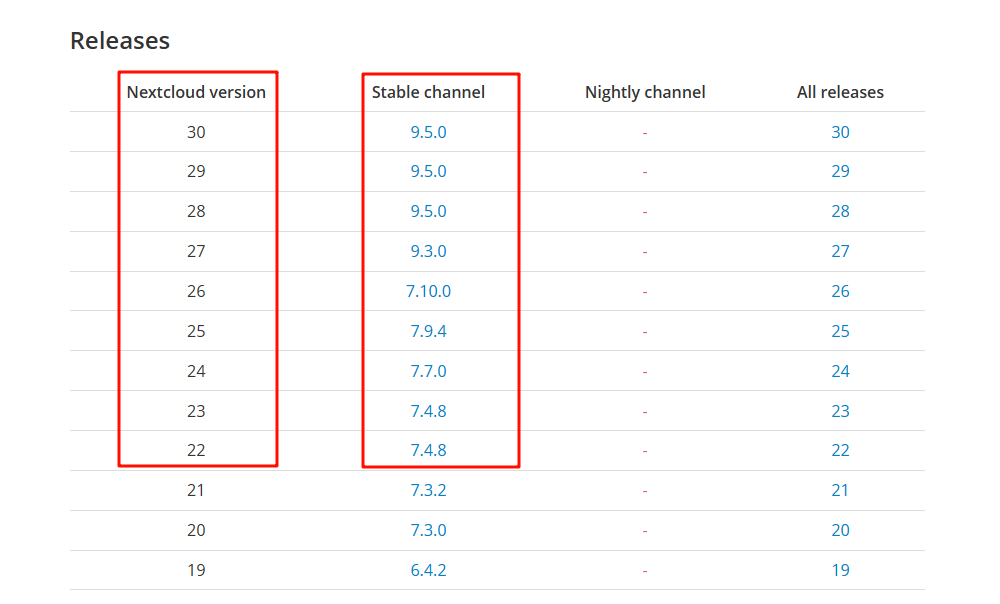View all releases for version 29

click(x=840, y=171)
